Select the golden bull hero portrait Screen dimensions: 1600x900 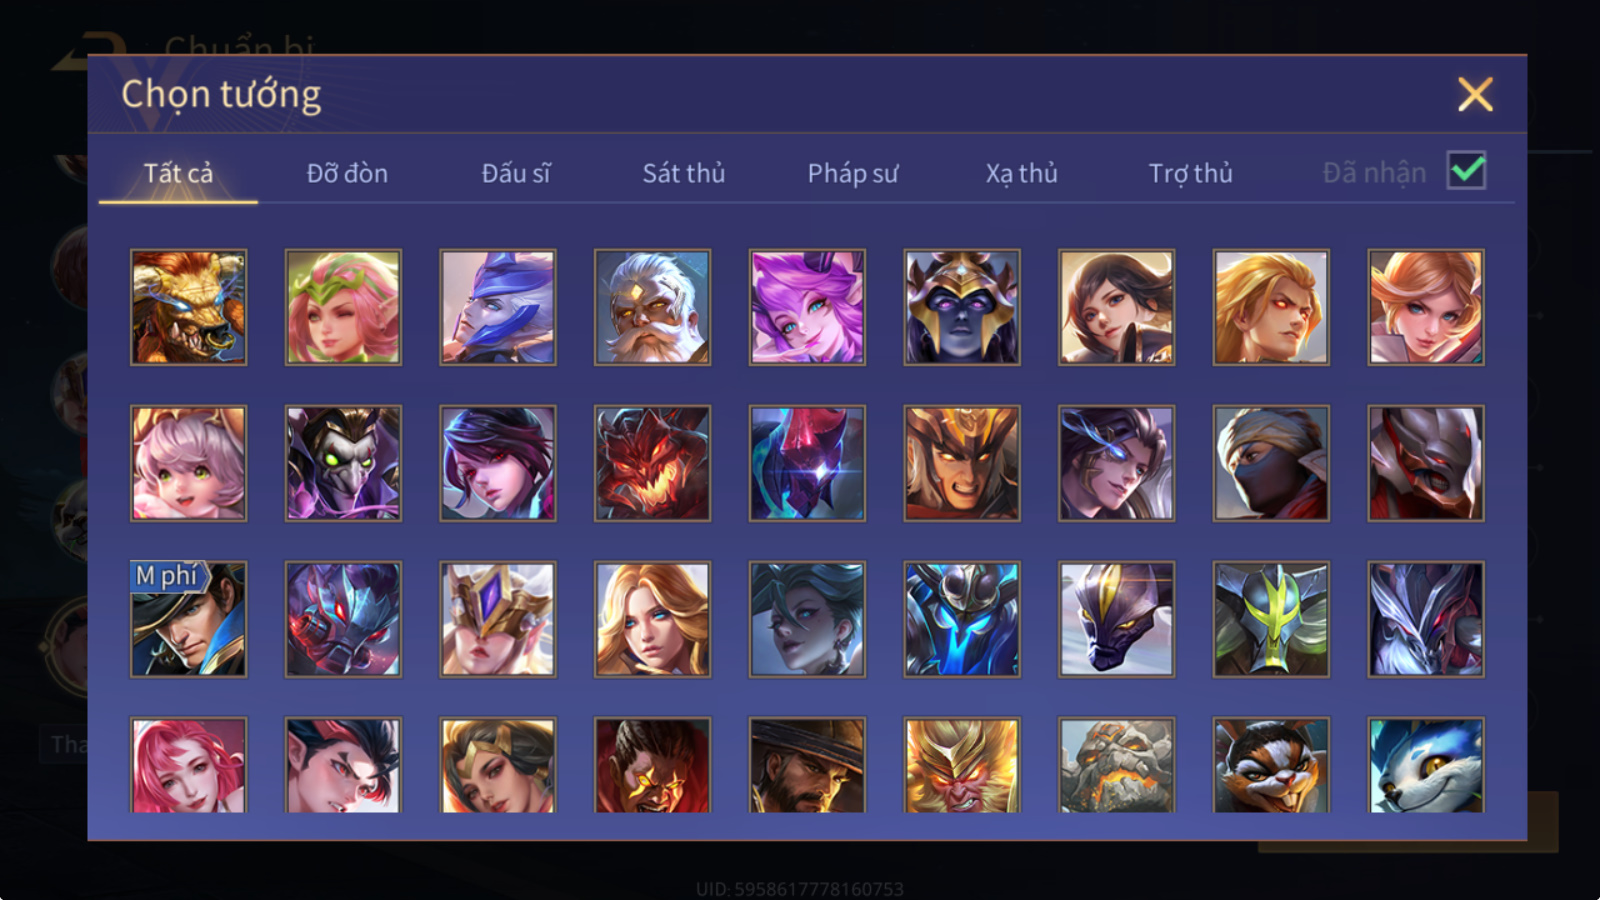pyautogui.click(x=188, y=307)
